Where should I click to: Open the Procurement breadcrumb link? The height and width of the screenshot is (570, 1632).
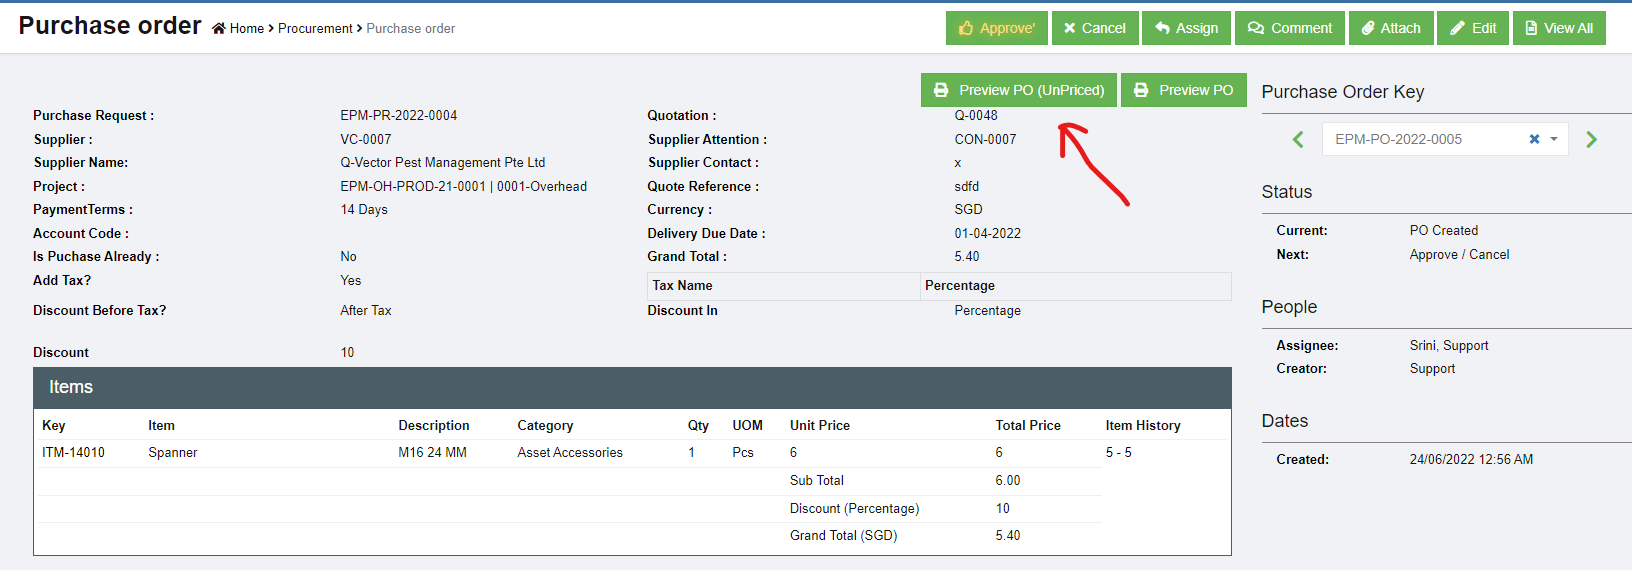[x=315, y=29]
